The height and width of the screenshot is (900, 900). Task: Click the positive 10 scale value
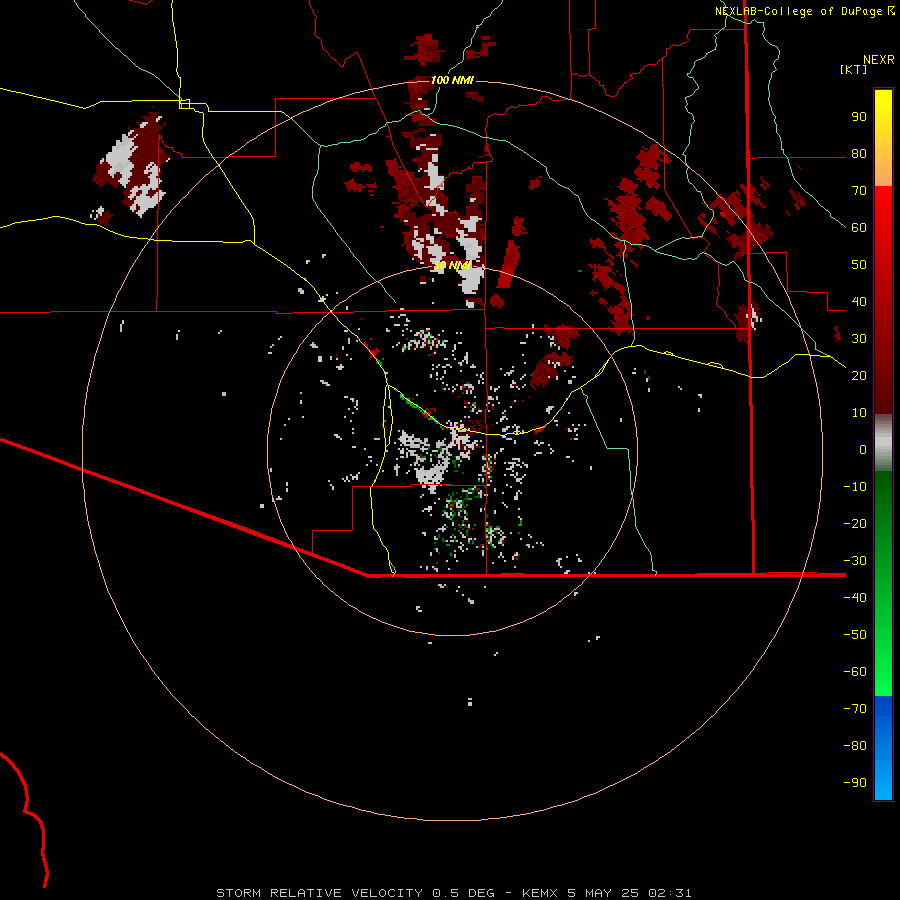[859, 413]
